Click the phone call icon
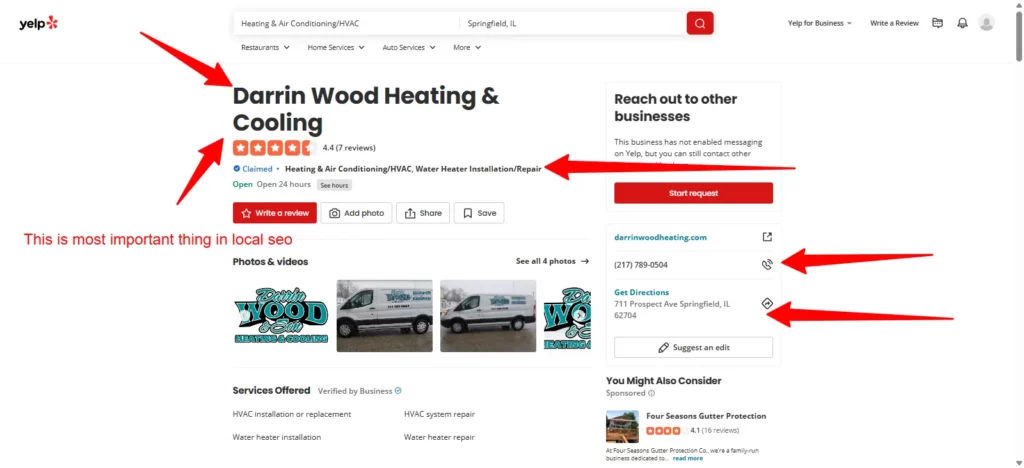This screenshot has width=1024, height=468. click(767, 265)
